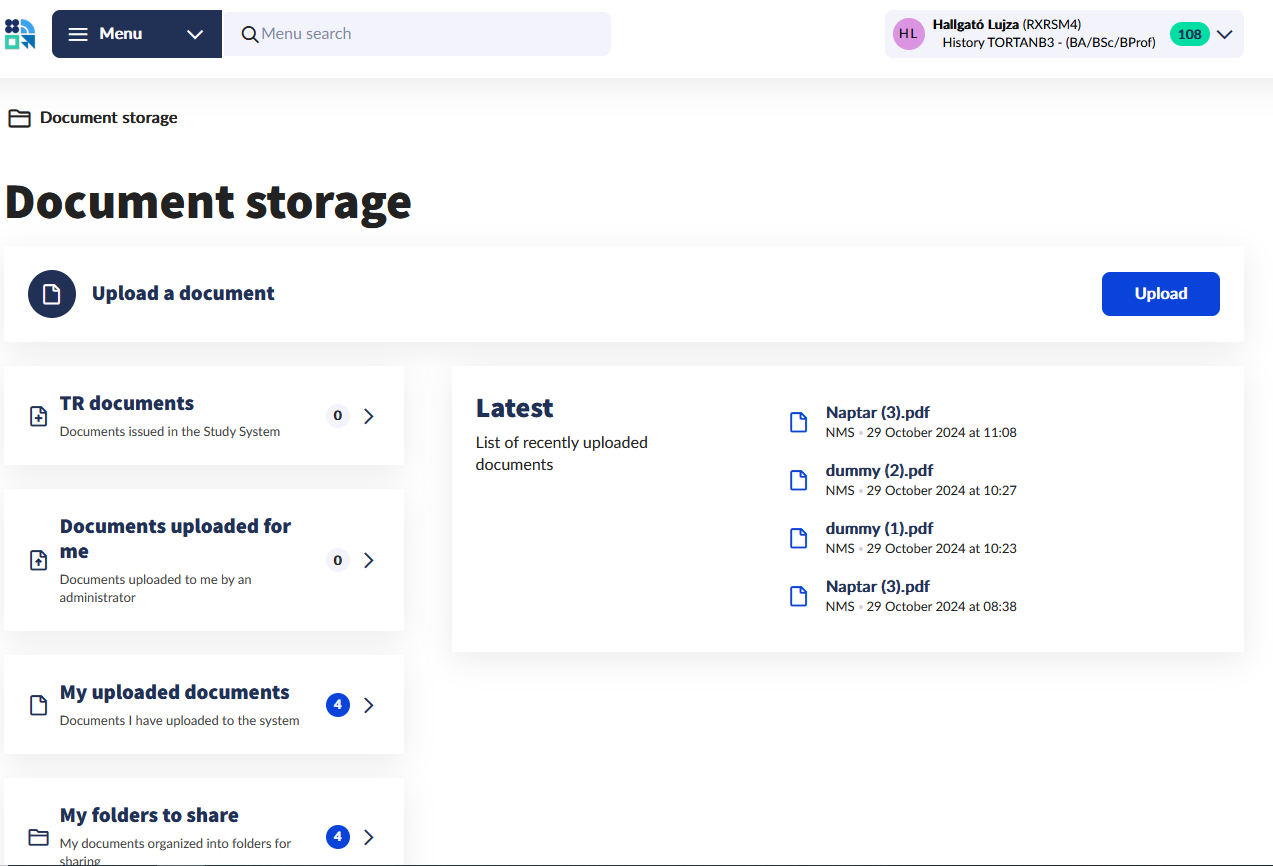Click the Document storage breadcrumb link

(108, 118)
